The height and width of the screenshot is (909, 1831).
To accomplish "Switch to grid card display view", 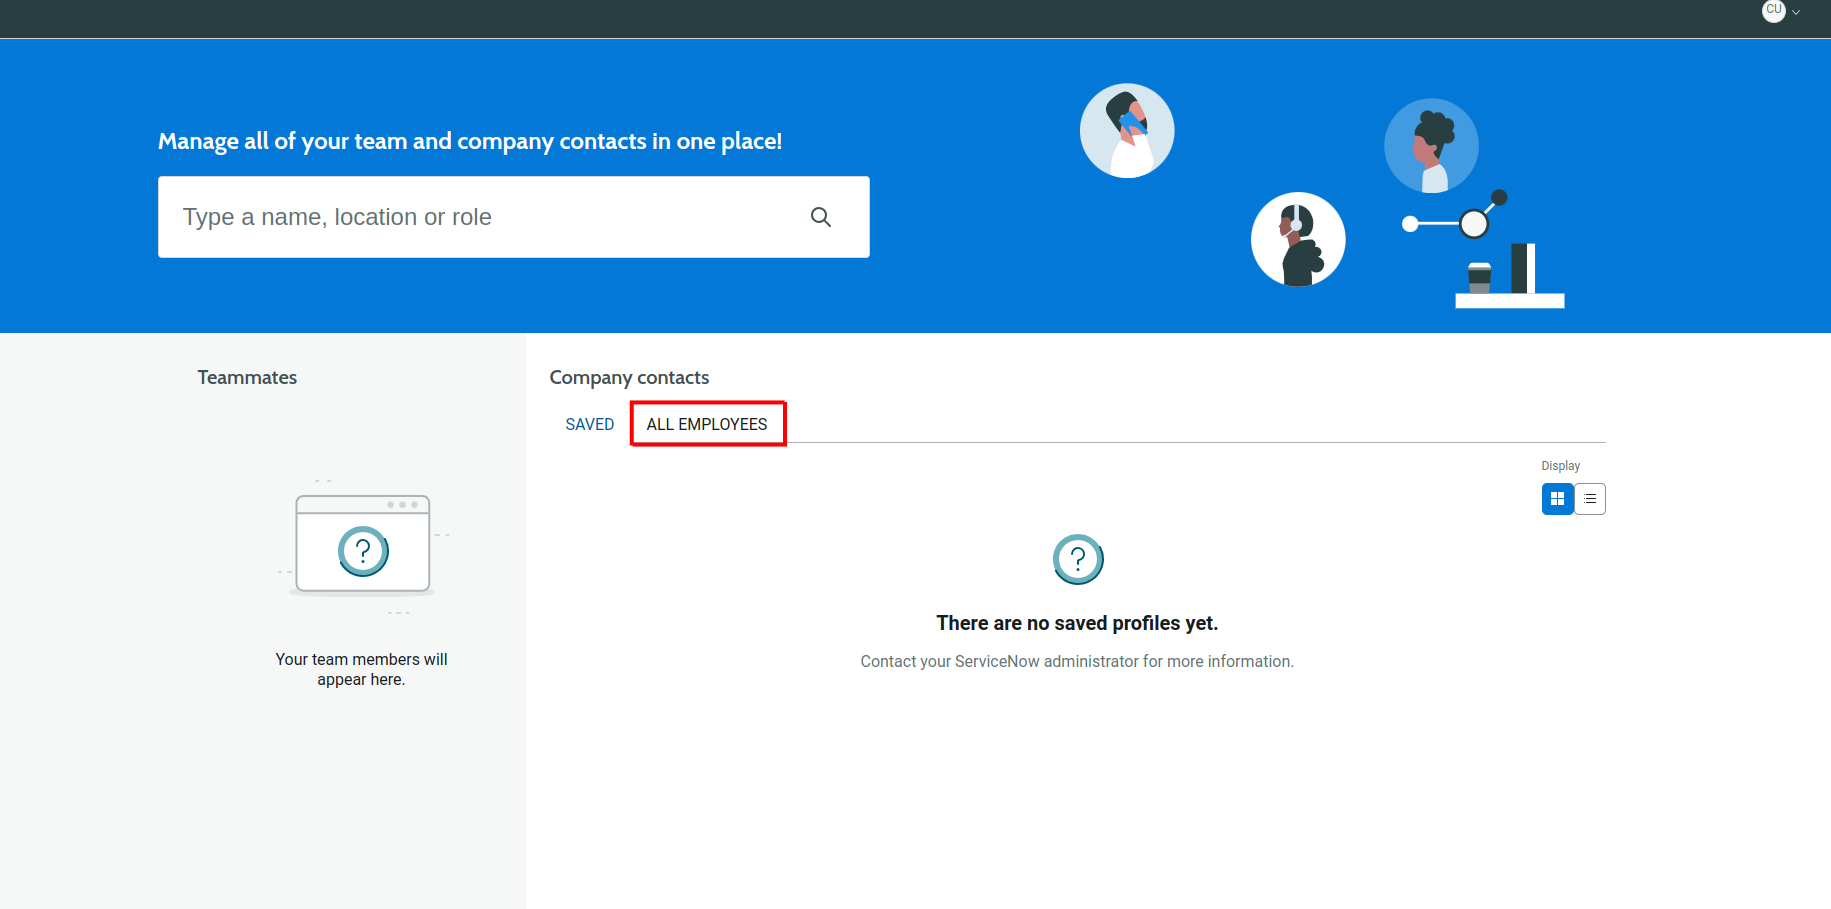I will [x=1557, y=499].
